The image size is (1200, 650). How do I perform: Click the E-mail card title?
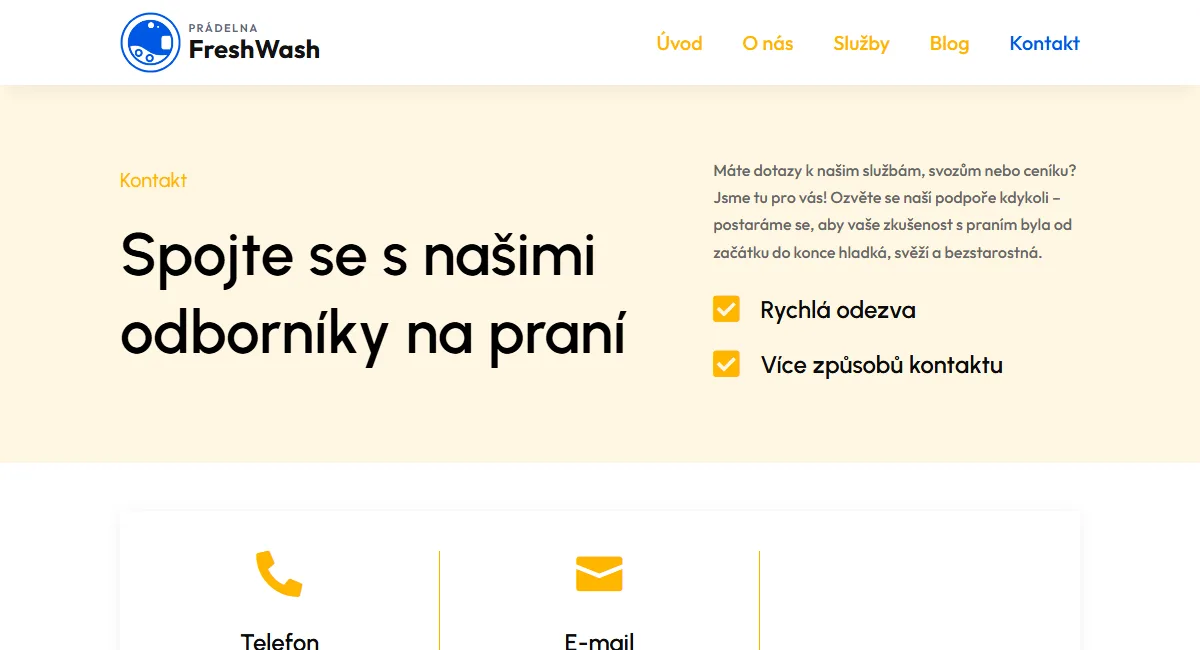(x=599, y=641)
